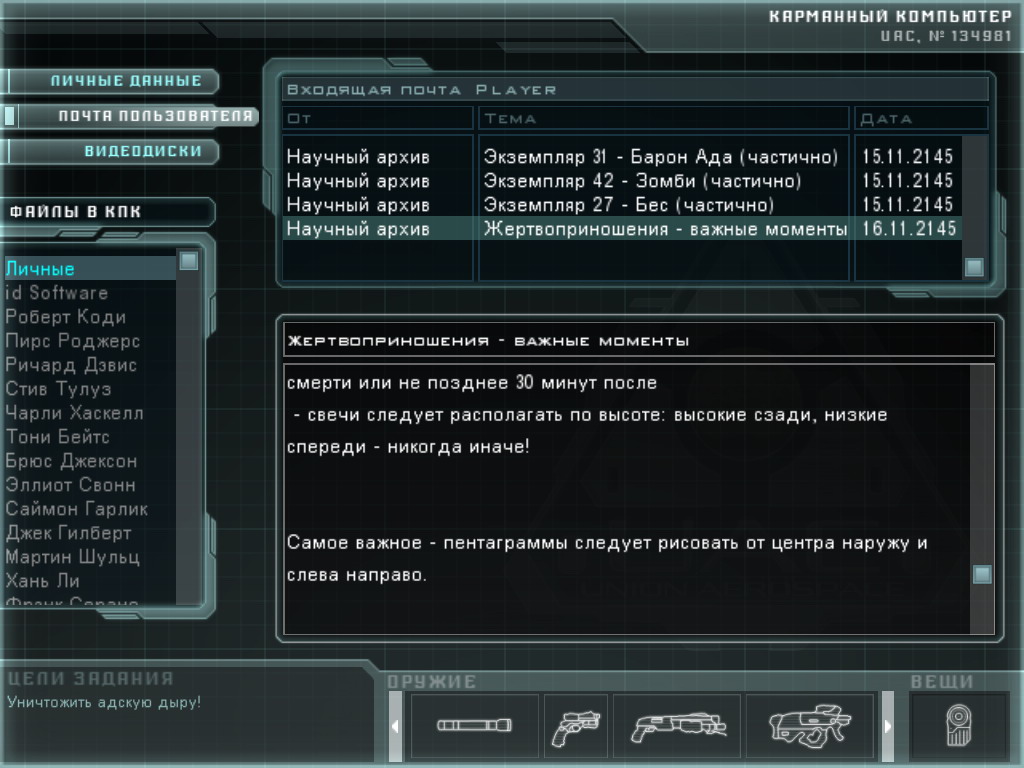Select Хань Ли in files list
This screenshot has width=1024, height=768.
click(x=89, y=581)
